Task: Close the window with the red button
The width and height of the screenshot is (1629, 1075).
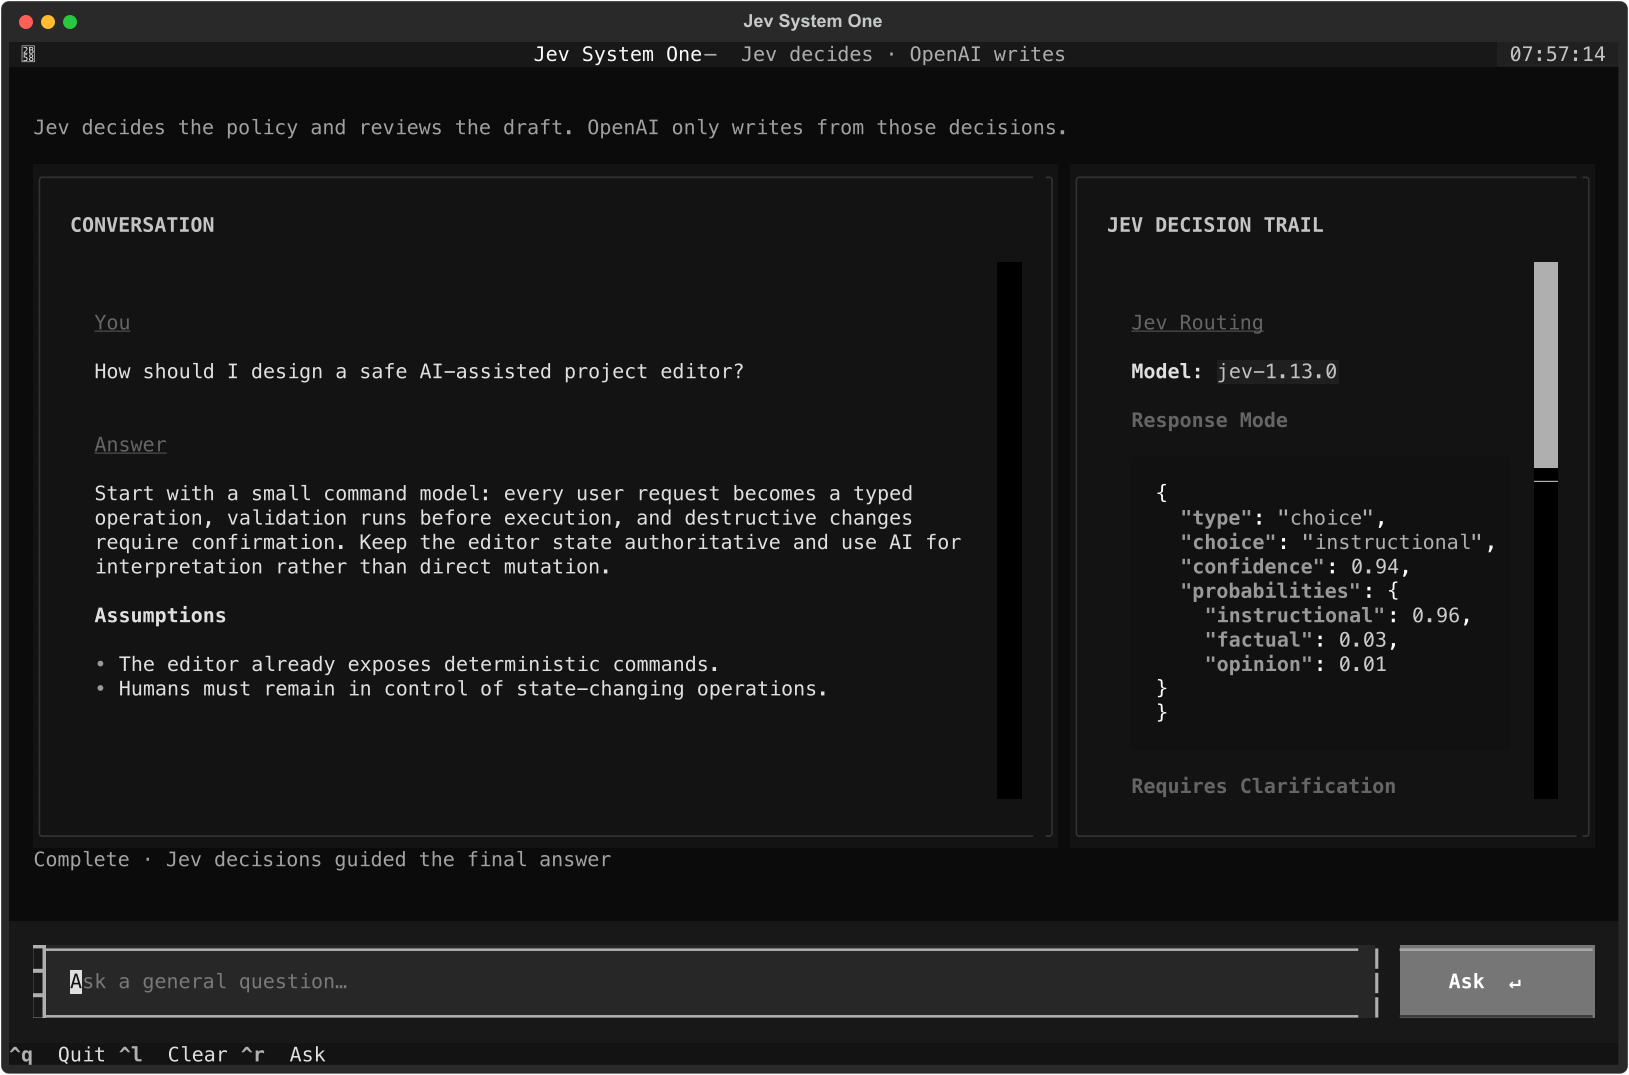Action: click(26, 21)
